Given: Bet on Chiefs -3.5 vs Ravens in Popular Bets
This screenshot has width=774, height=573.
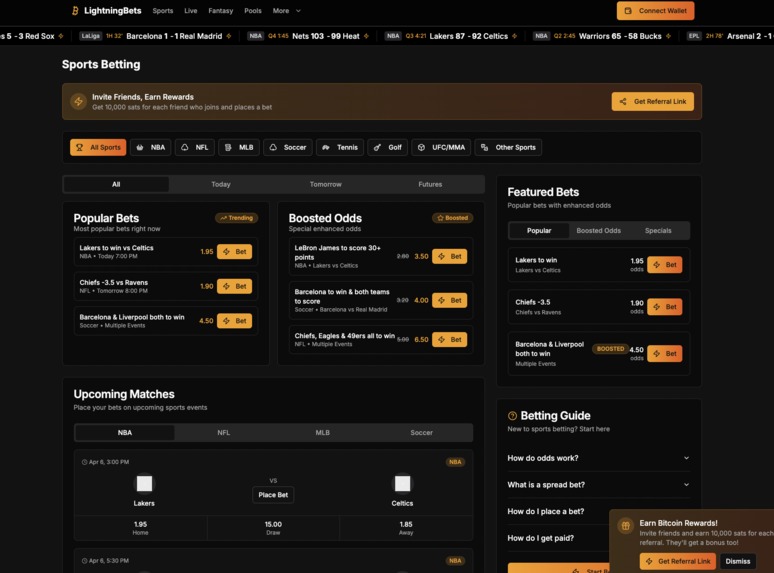Looking at the screenshot, I should tap(234, 286).
